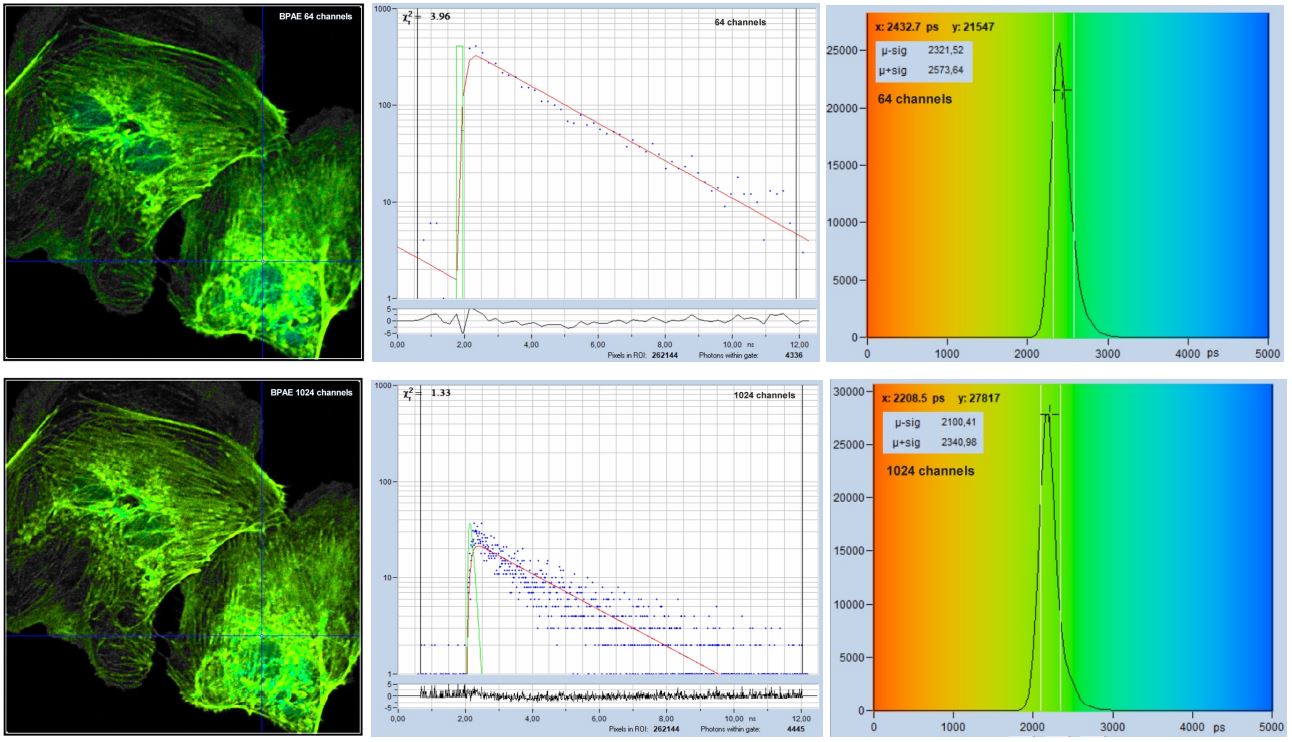Click the crosshair intersection in the 1024-channel image
The width and height of the screenshot is (1292, 742).
262,635
